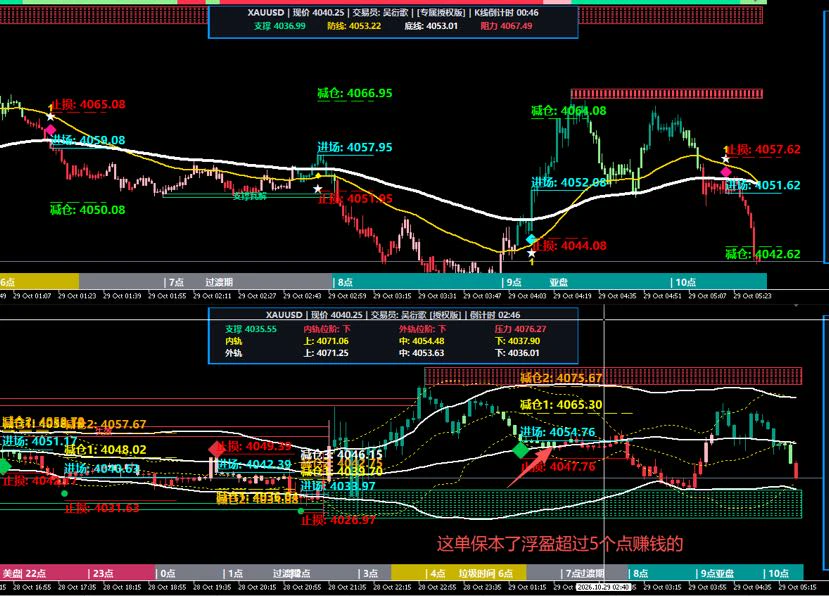Click the pink diamond beside 进场 4051.62
The image size is (829, 596).
(726, 171)
